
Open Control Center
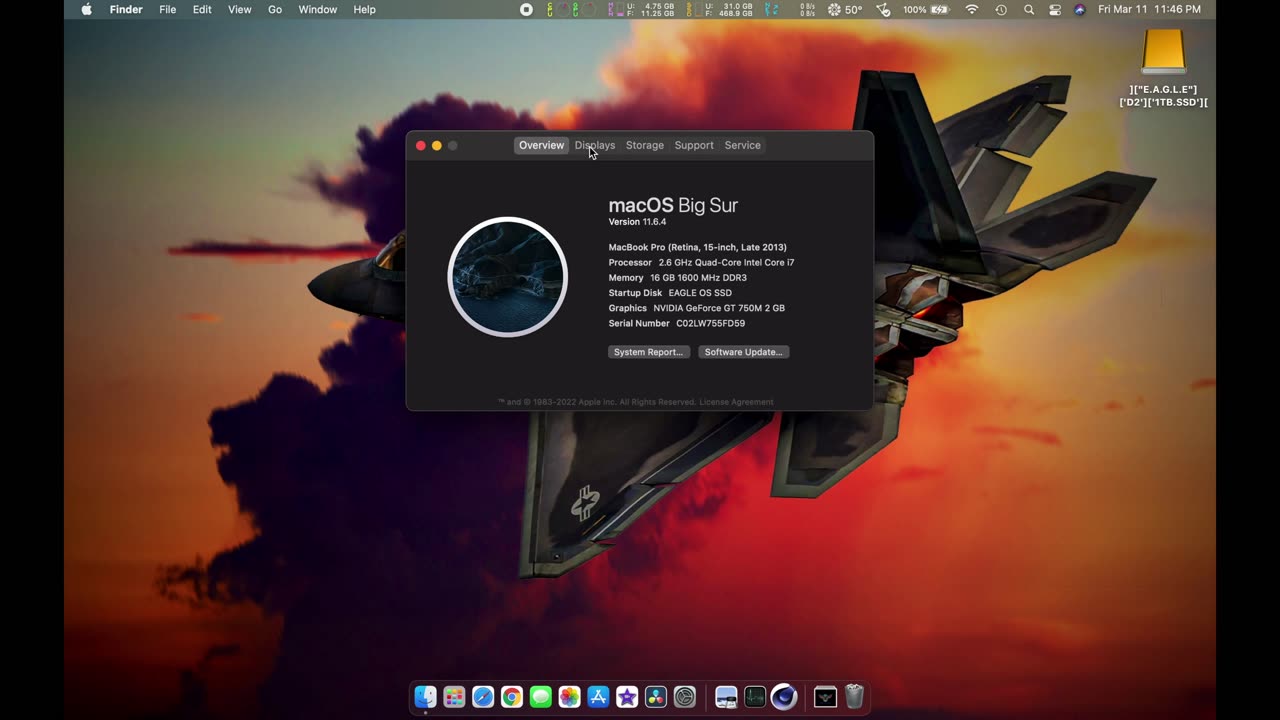(1055, 9)
